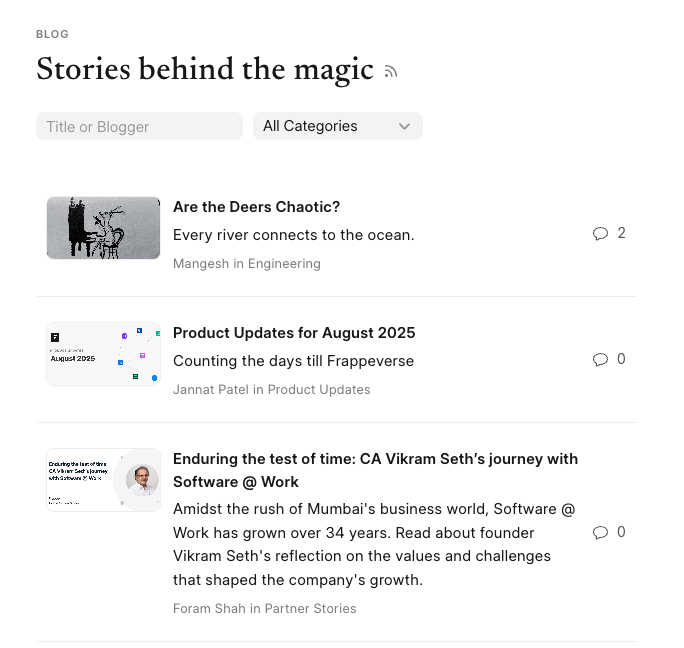This screenshot has width=684, height=648.
Task: Click Jannat Patel in Product Updates byline
Action: pos(271,390)
